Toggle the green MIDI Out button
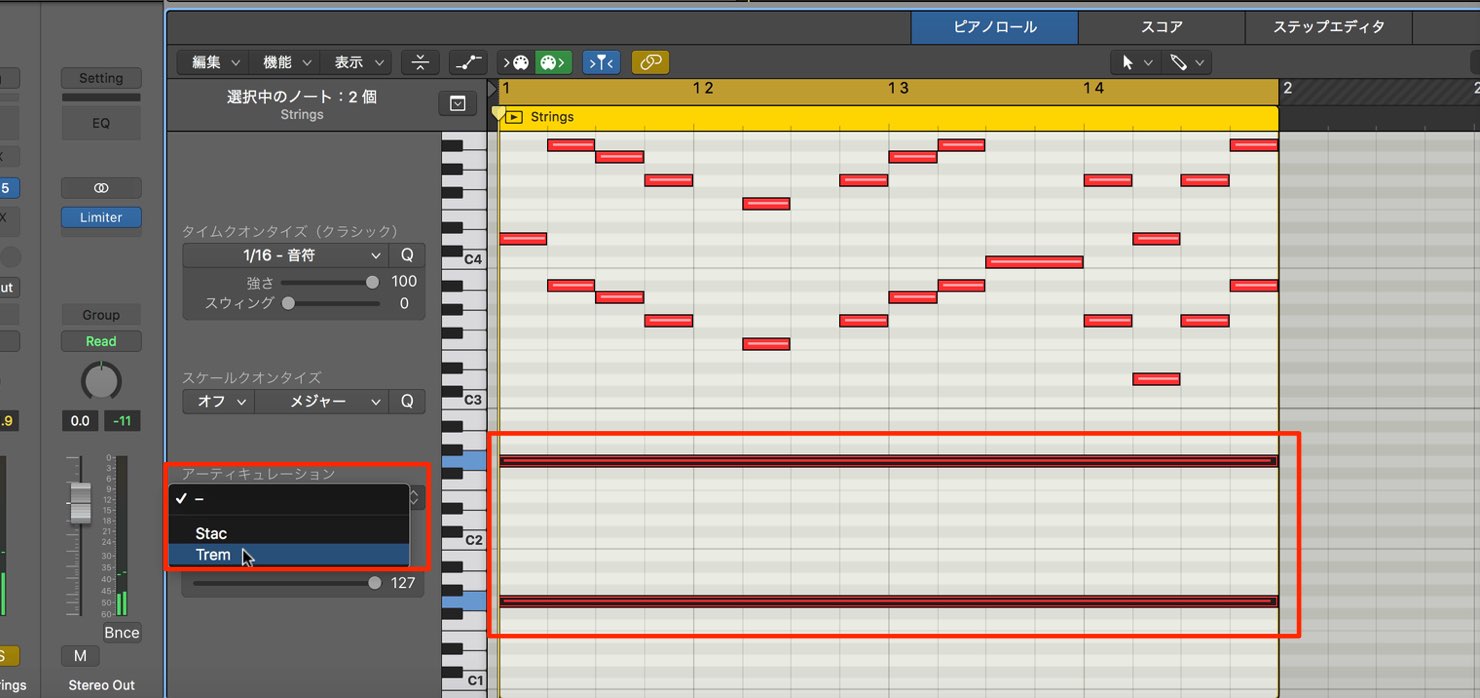The height and width of the screenshot is (698, 1480). coord(552,63)
